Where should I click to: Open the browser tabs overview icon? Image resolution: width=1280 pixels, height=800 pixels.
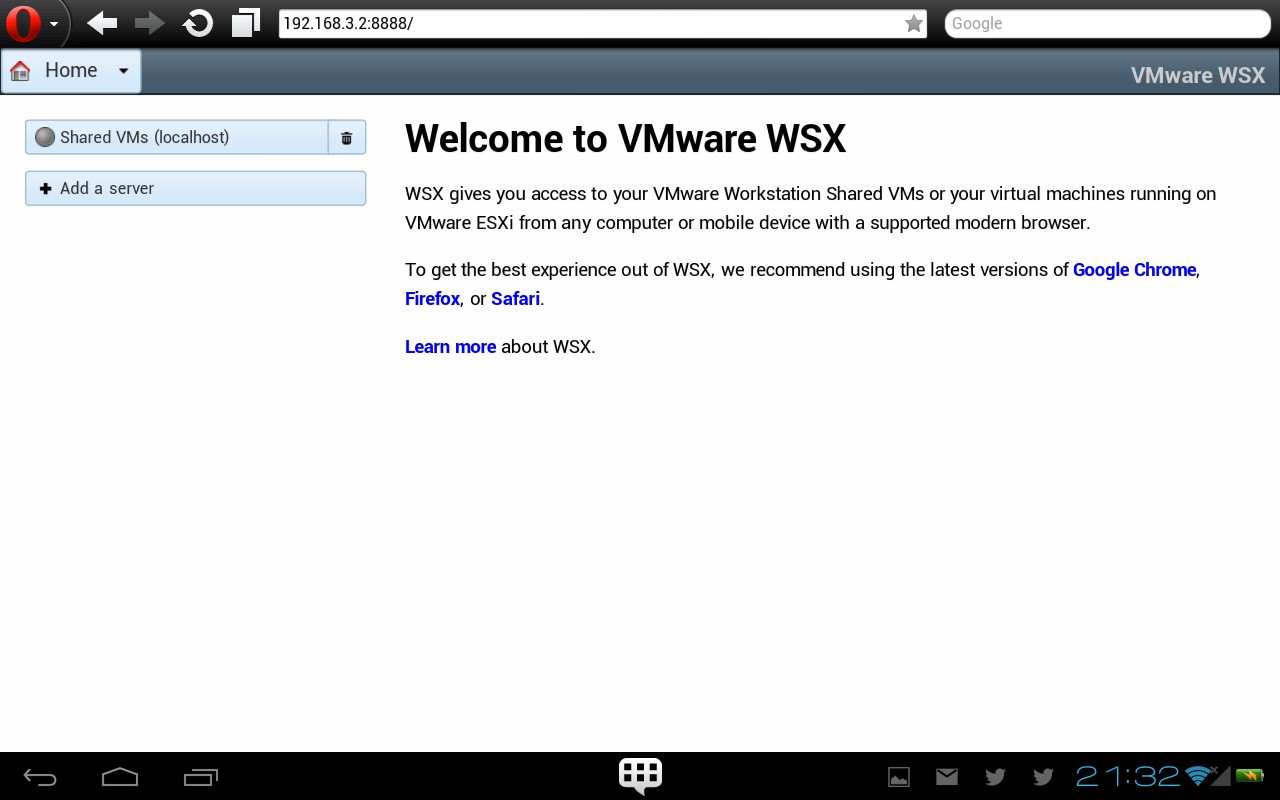[246, 23]
